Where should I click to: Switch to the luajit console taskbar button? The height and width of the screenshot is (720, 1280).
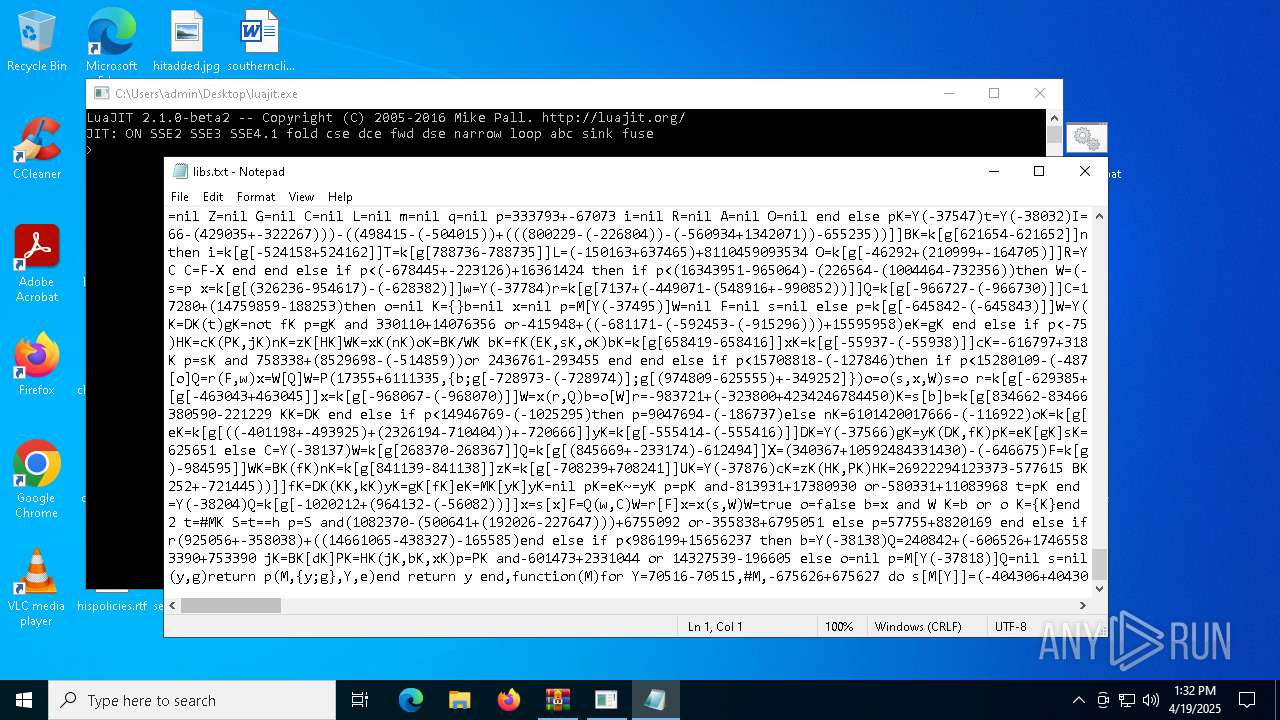pyautogui.click(x=606, y=700)
